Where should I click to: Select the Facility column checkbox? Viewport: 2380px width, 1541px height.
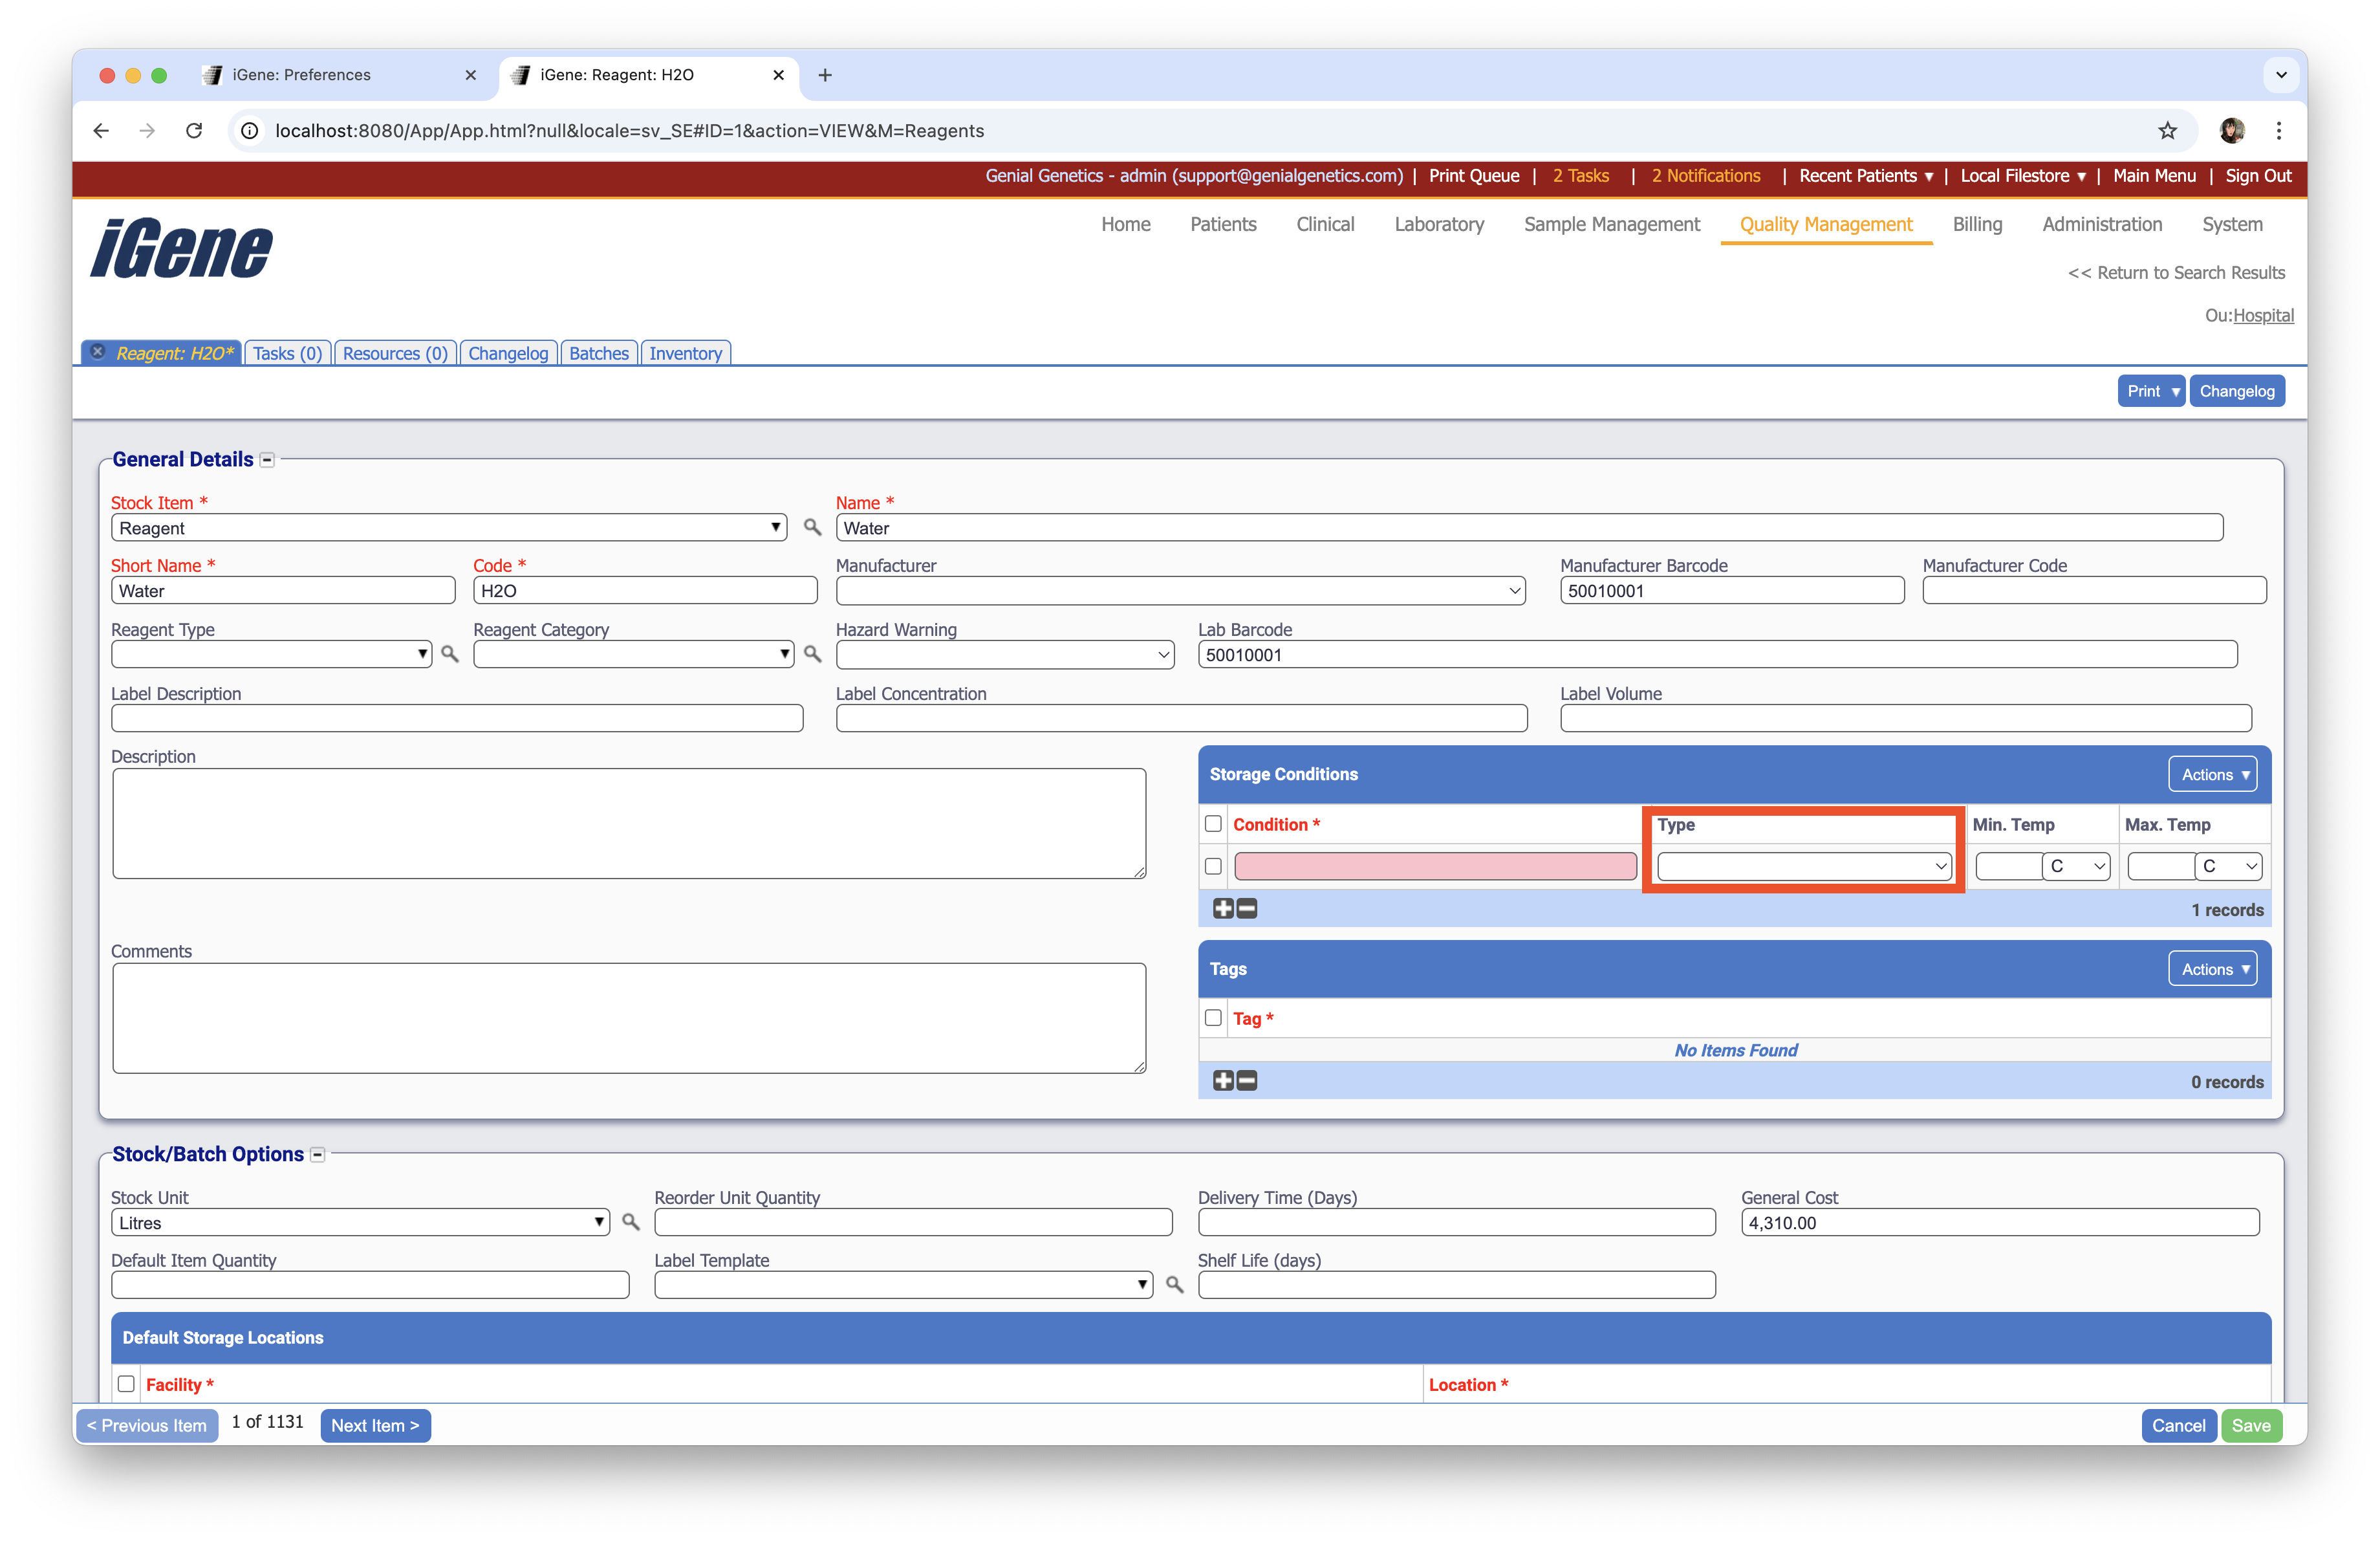pos(126,1384)
